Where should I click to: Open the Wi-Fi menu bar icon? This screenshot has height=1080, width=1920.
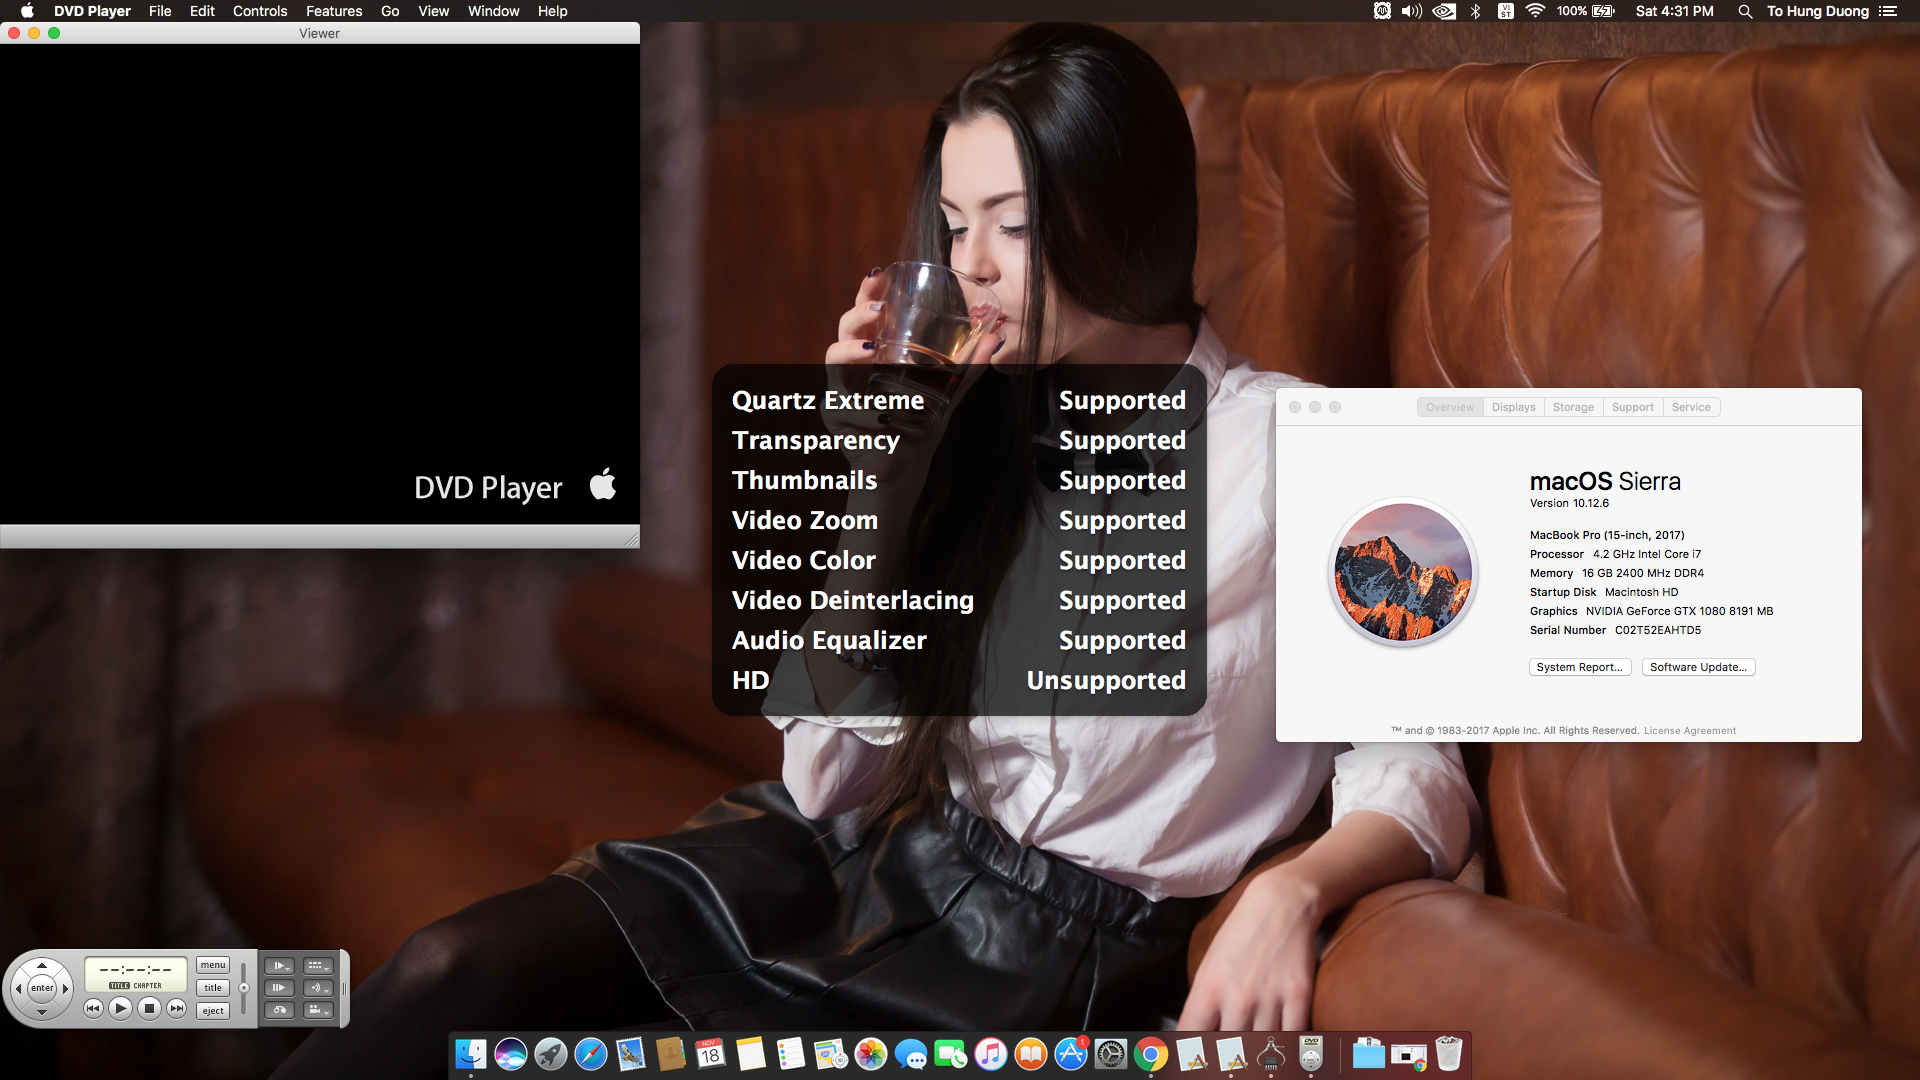tap(1535, 11)
